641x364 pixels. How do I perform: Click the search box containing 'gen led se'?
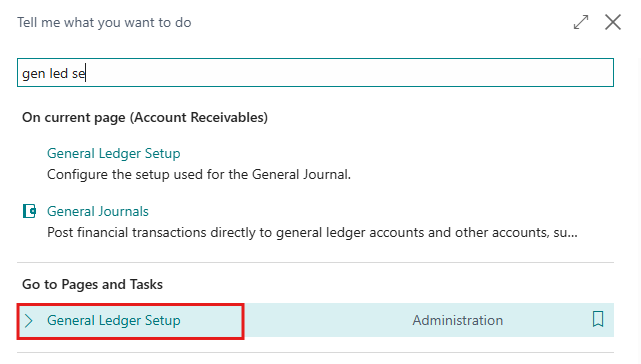click(x=315, y=73)
